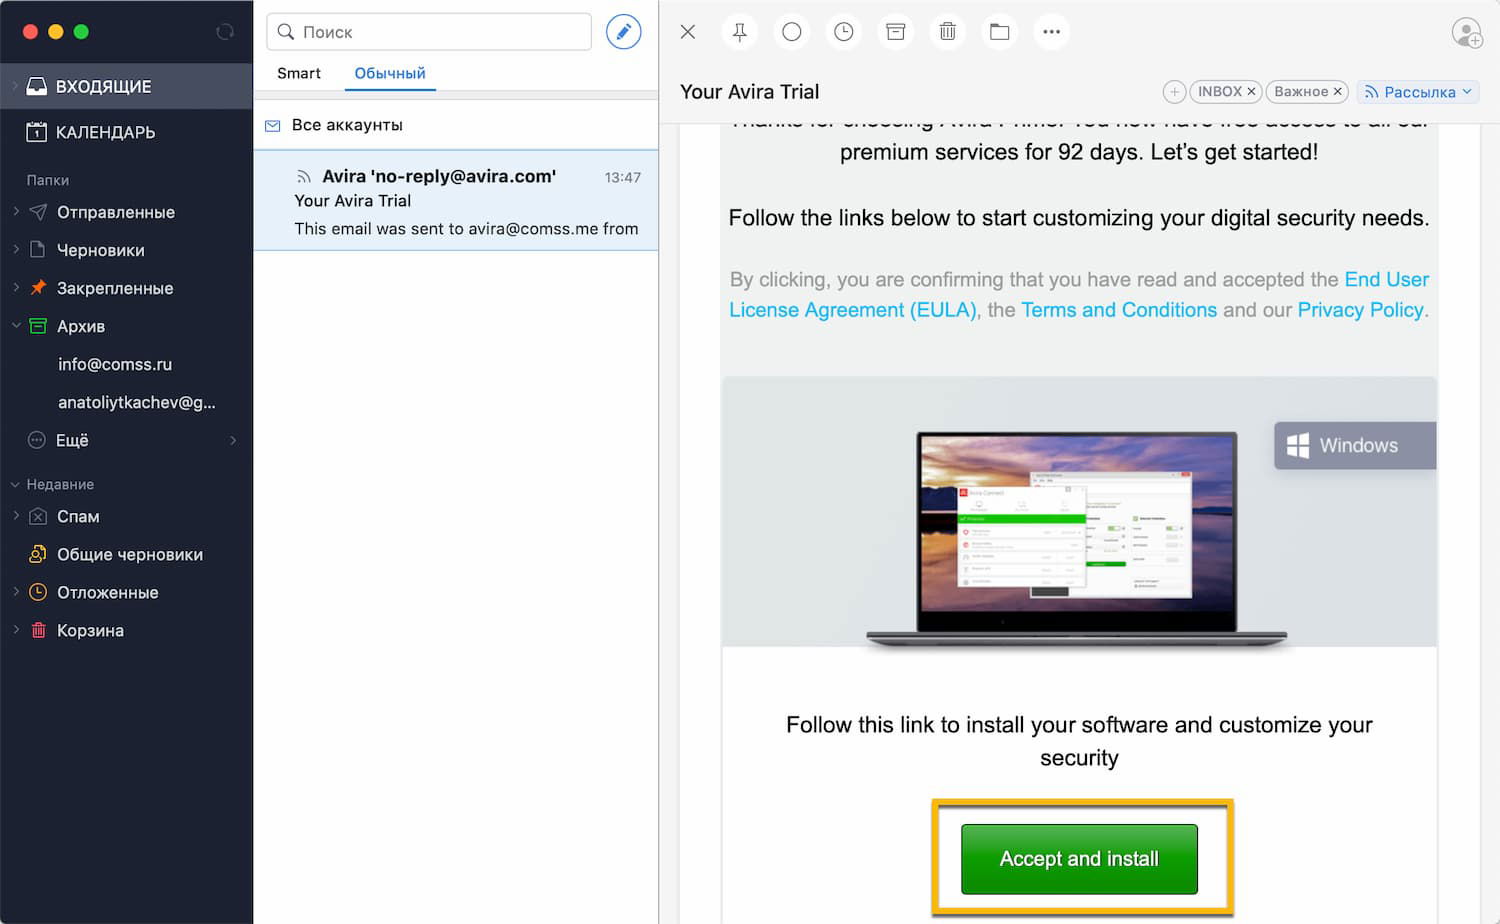Archive the email with the box icon
The height and width of the screenshot is (924, 1500).
point(896,32)
